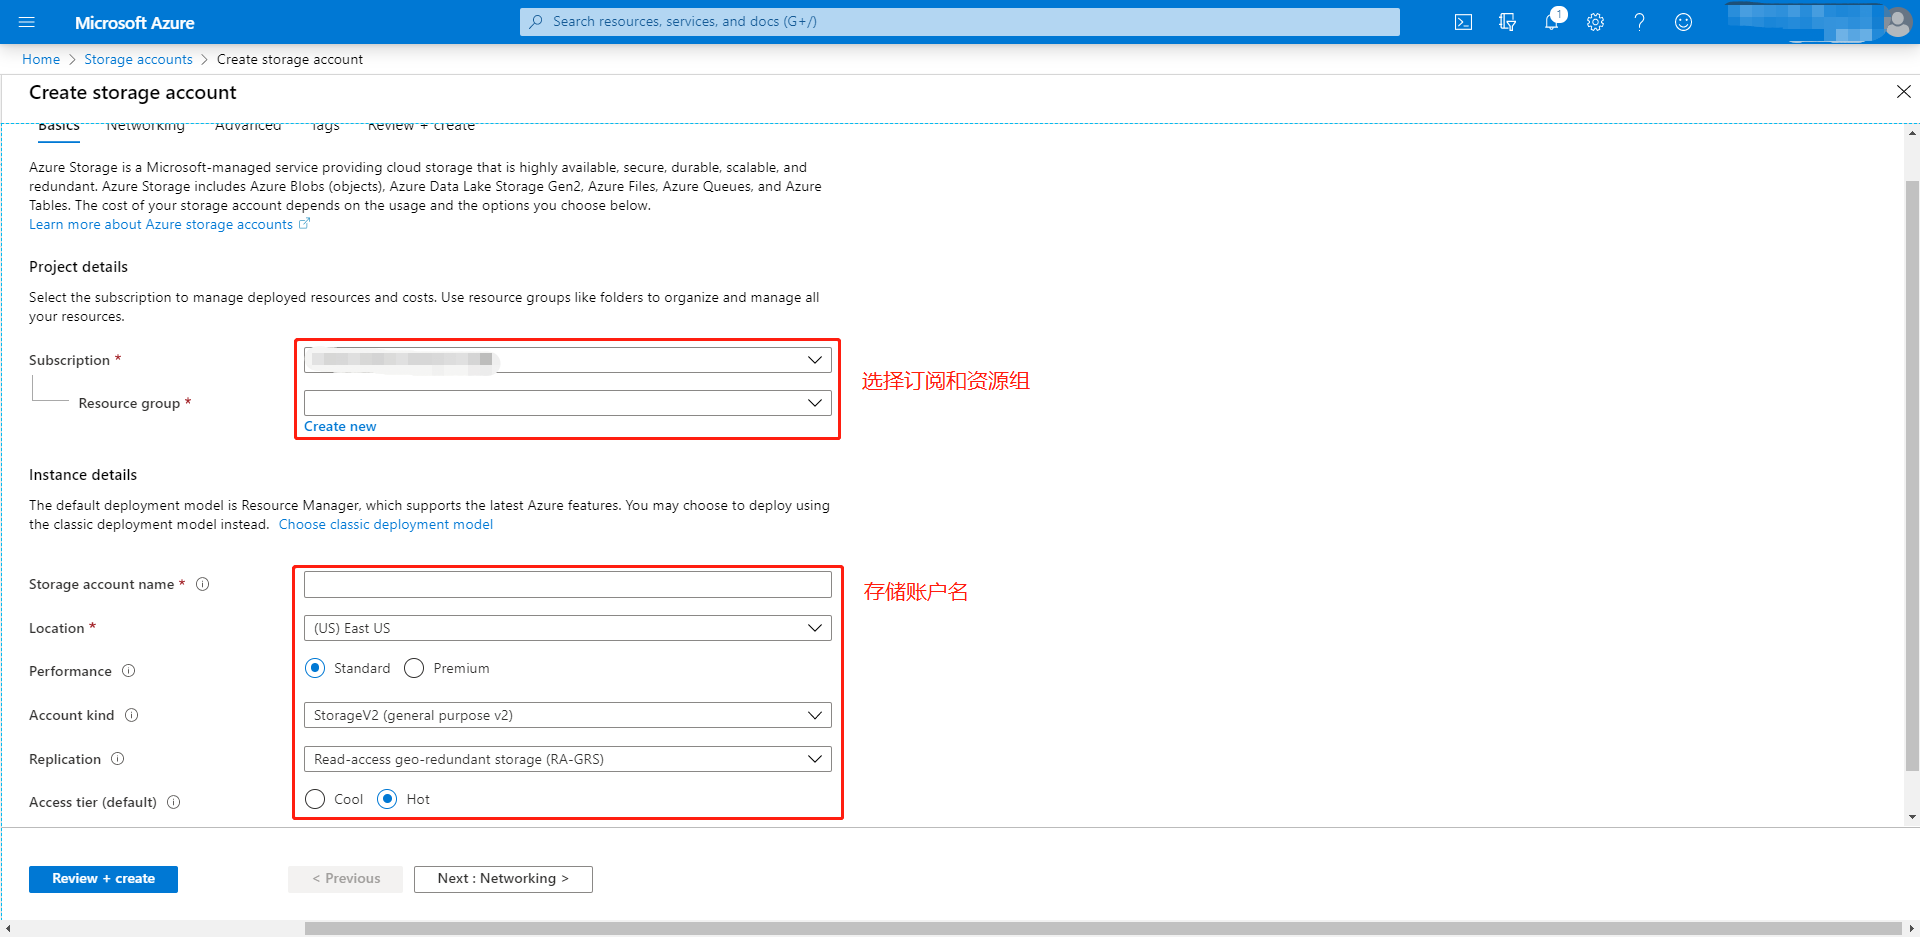Click info icon next to Storage account name
The width and height of the screenshot is (1920, 937).
point(203,584)
